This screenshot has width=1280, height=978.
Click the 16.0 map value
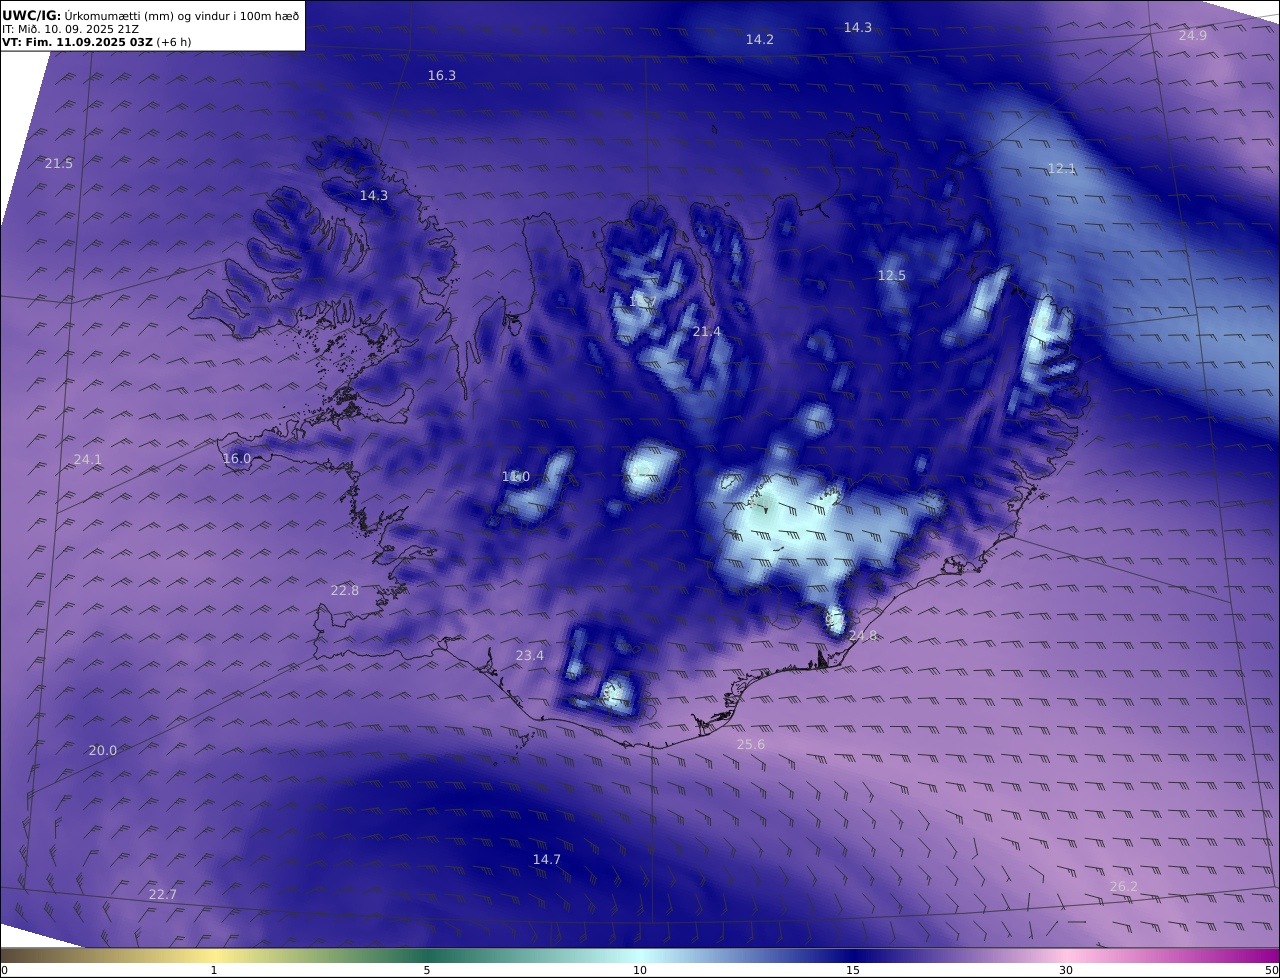tap(236, 459)
